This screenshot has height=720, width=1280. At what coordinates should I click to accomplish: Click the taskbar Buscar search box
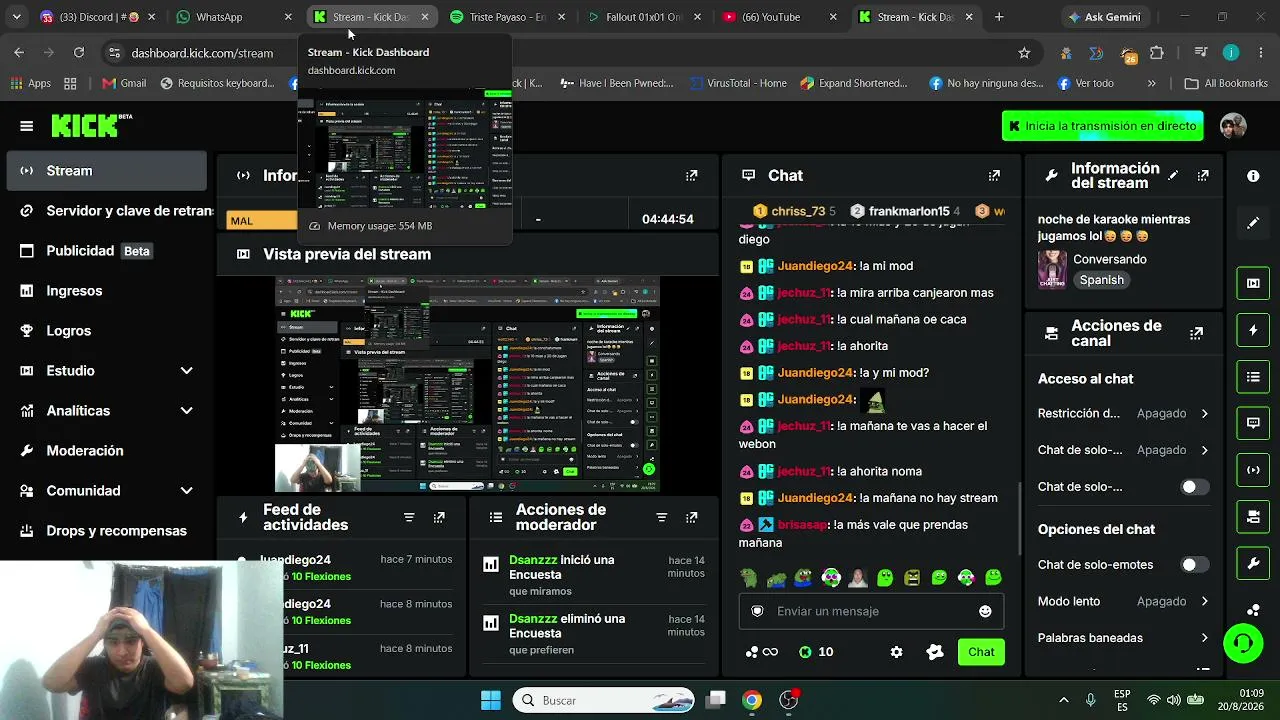pyautogui.click(x=605, y=700)
